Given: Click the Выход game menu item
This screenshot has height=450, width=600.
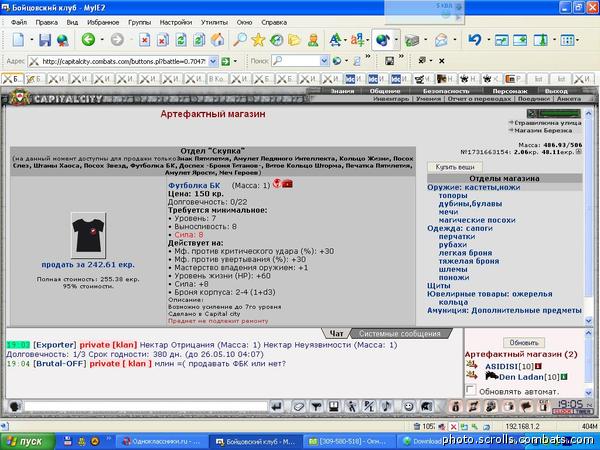Looking at the screenshot, I should coord(556,91).
